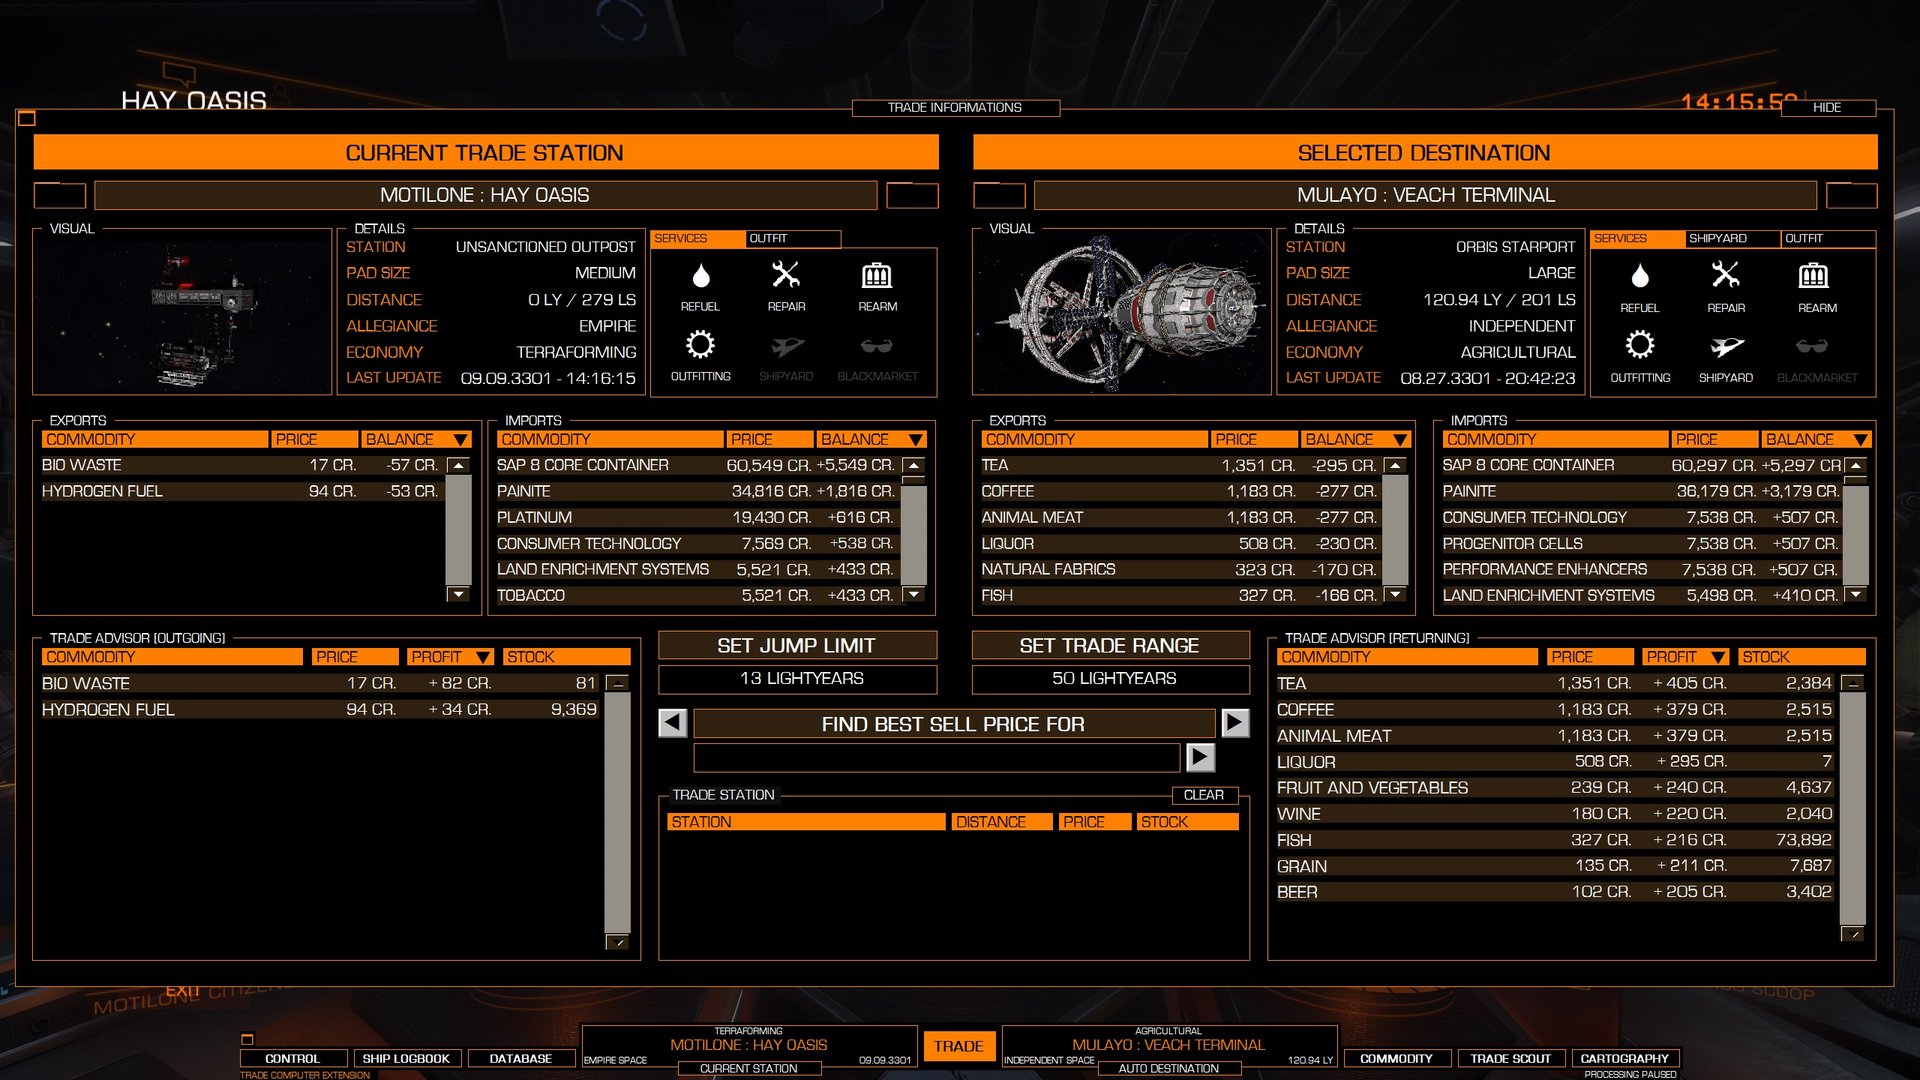Click down arrow on Hay Oasis imports list
1920x1080 pixels.
pyautogui.click(x=914, y=594)
